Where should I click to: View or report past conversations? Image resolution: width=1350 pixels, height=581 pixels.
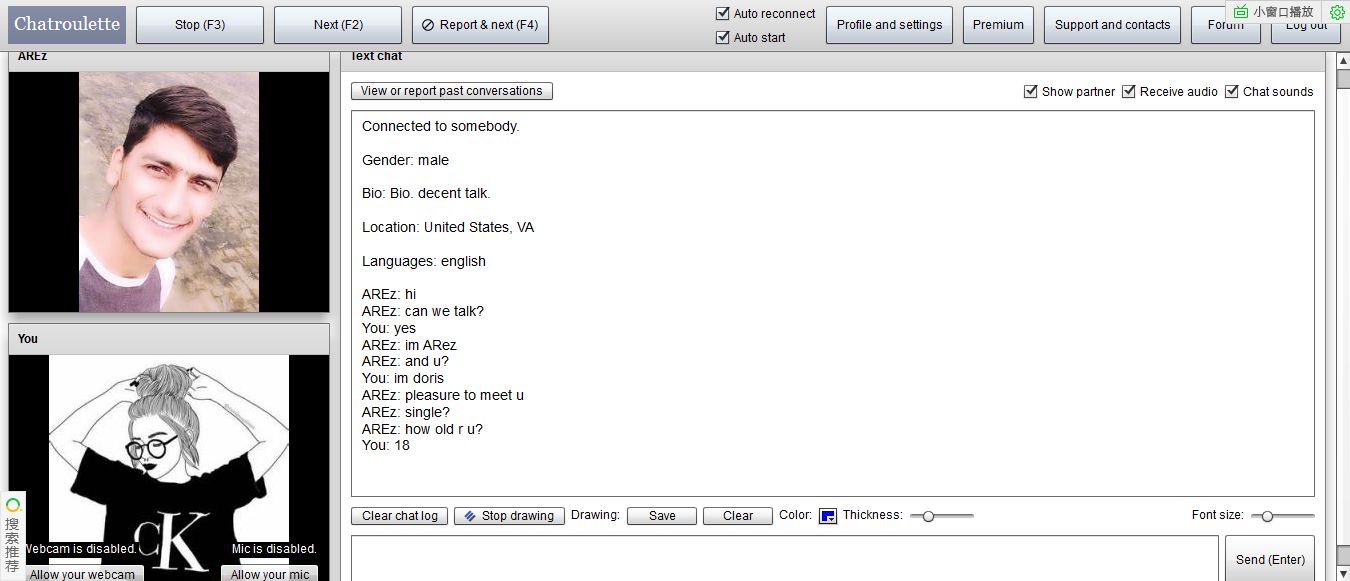(451, 91)
